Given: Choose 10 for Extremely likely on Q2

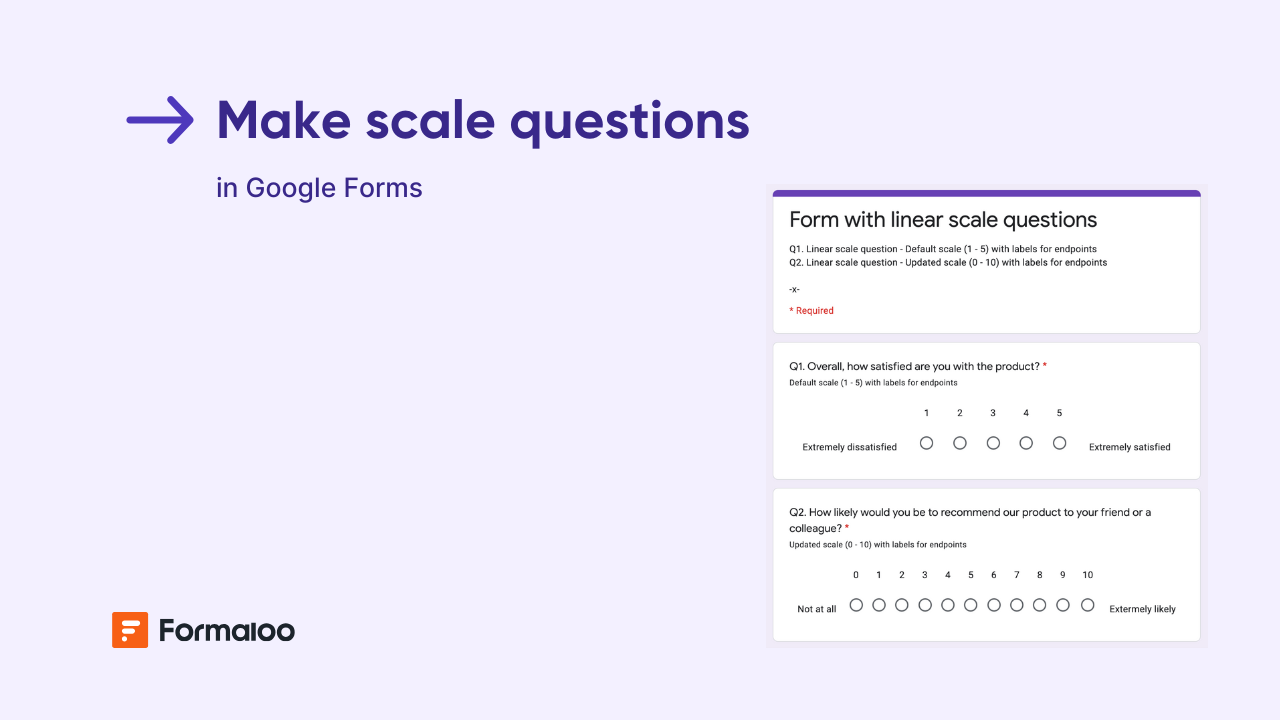Looking at the screenshot, I should tap(1087, 604).
